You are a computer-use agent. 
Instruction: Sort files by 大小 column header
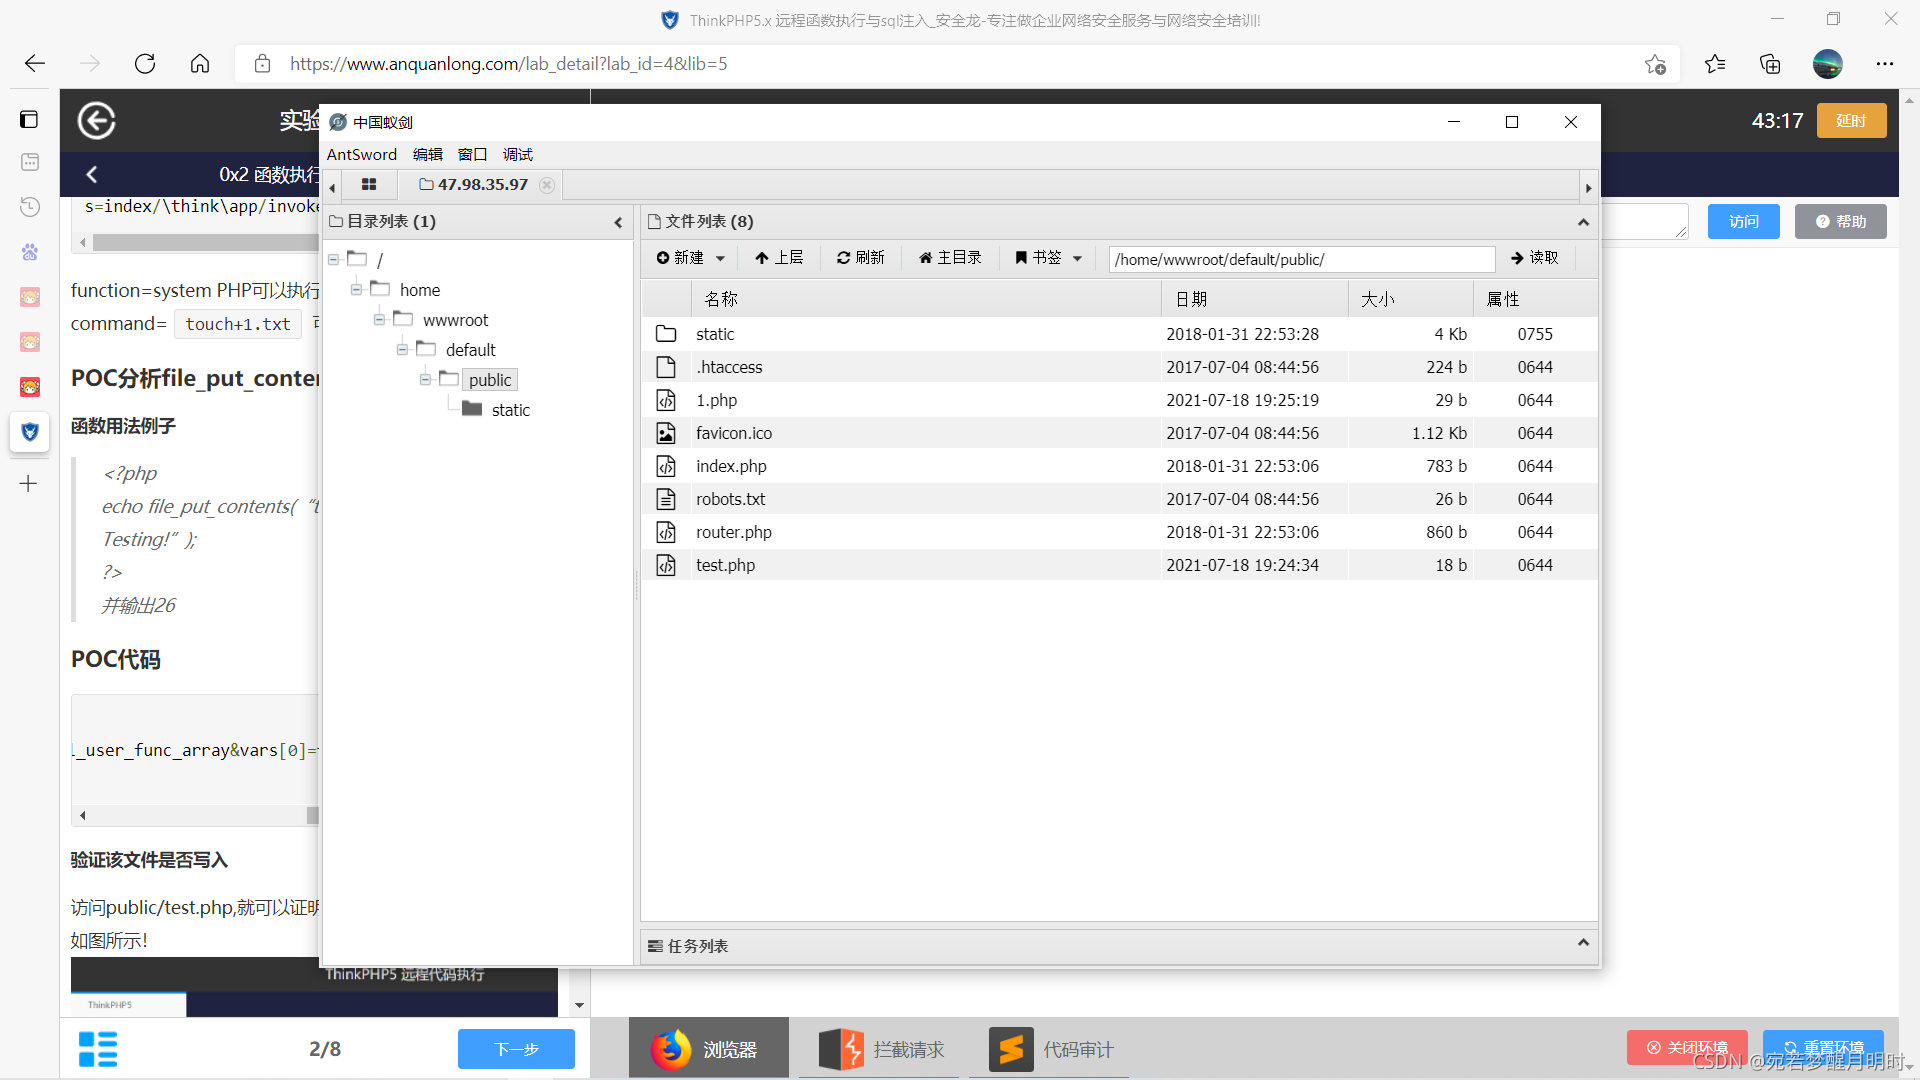tap(1411, 299)
